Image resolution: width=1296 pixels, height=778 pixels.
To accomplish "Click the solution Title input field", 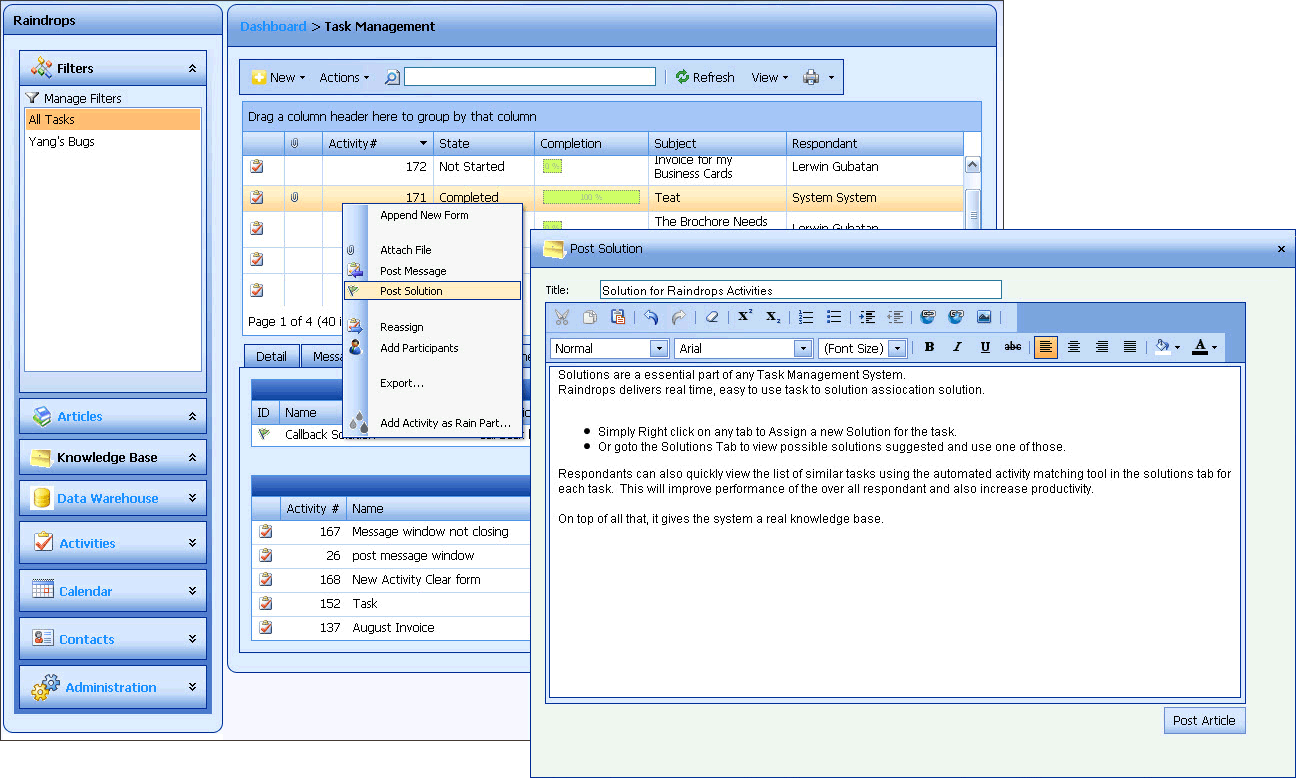I will [x=800, y=290].
